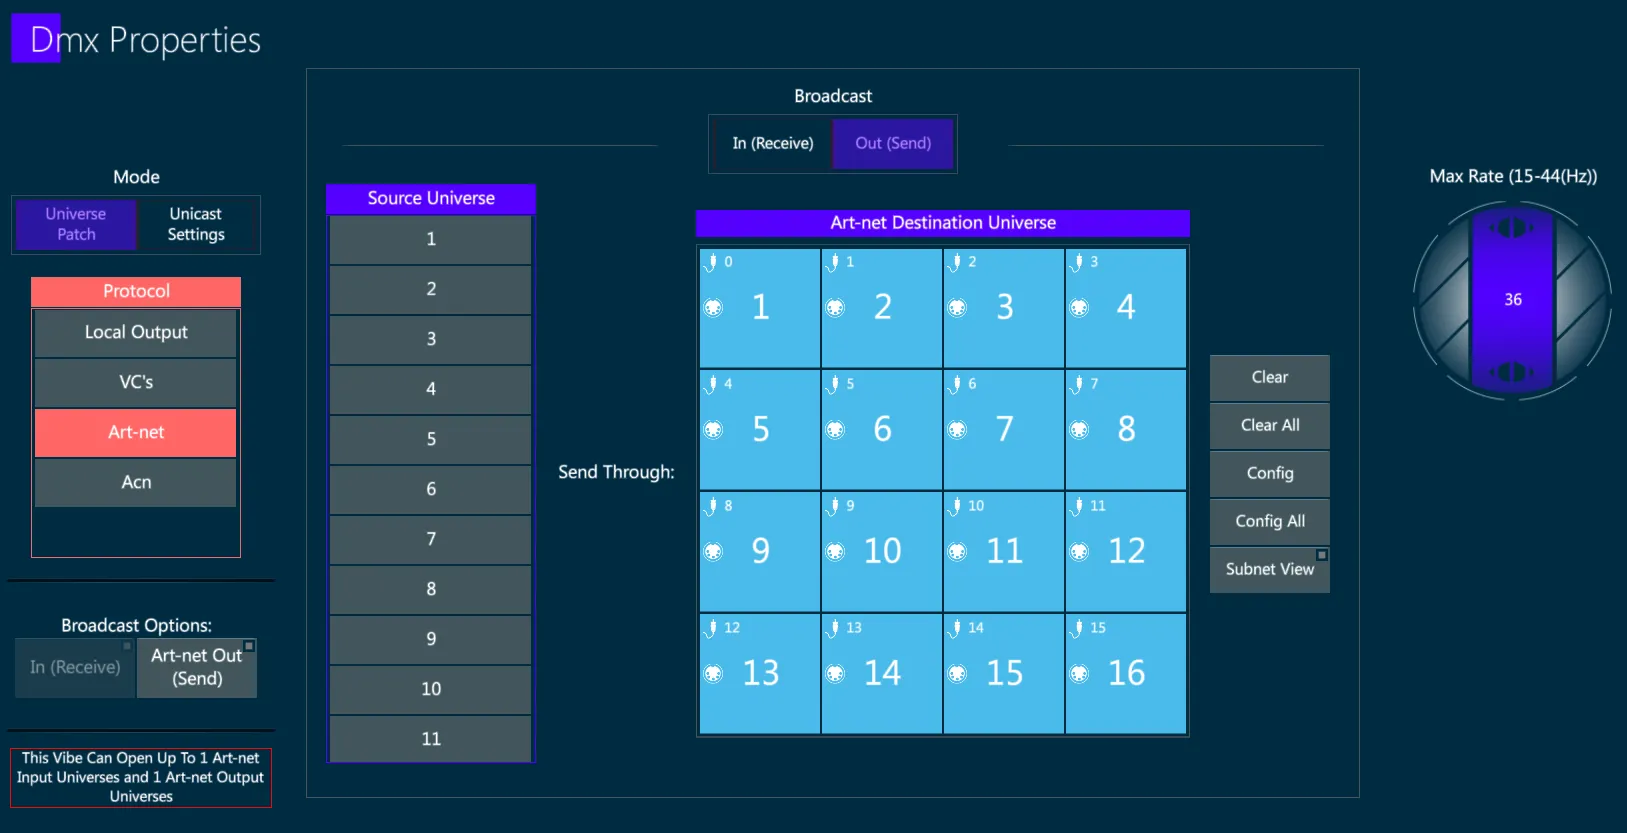Image resolution: width=1627 pixels, height=833 pixels.
Task: Select Universe Patch mode
Action: 76,224
